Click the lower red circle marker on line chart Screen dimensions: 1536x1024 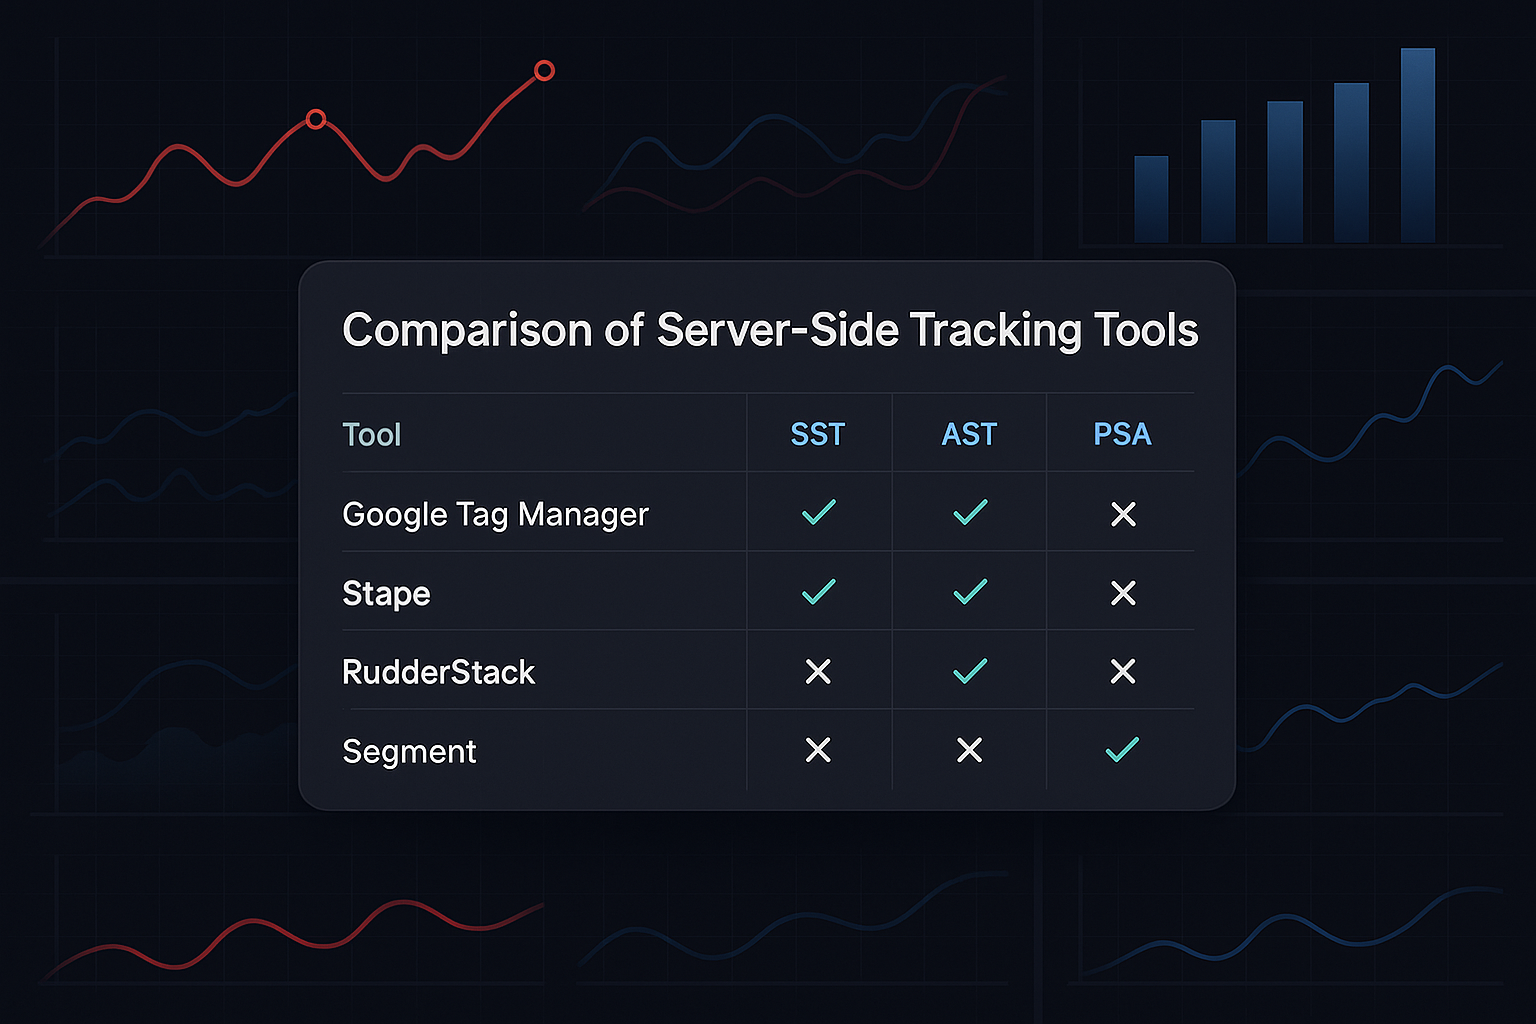pyautogui.click(x=316, y=119)
